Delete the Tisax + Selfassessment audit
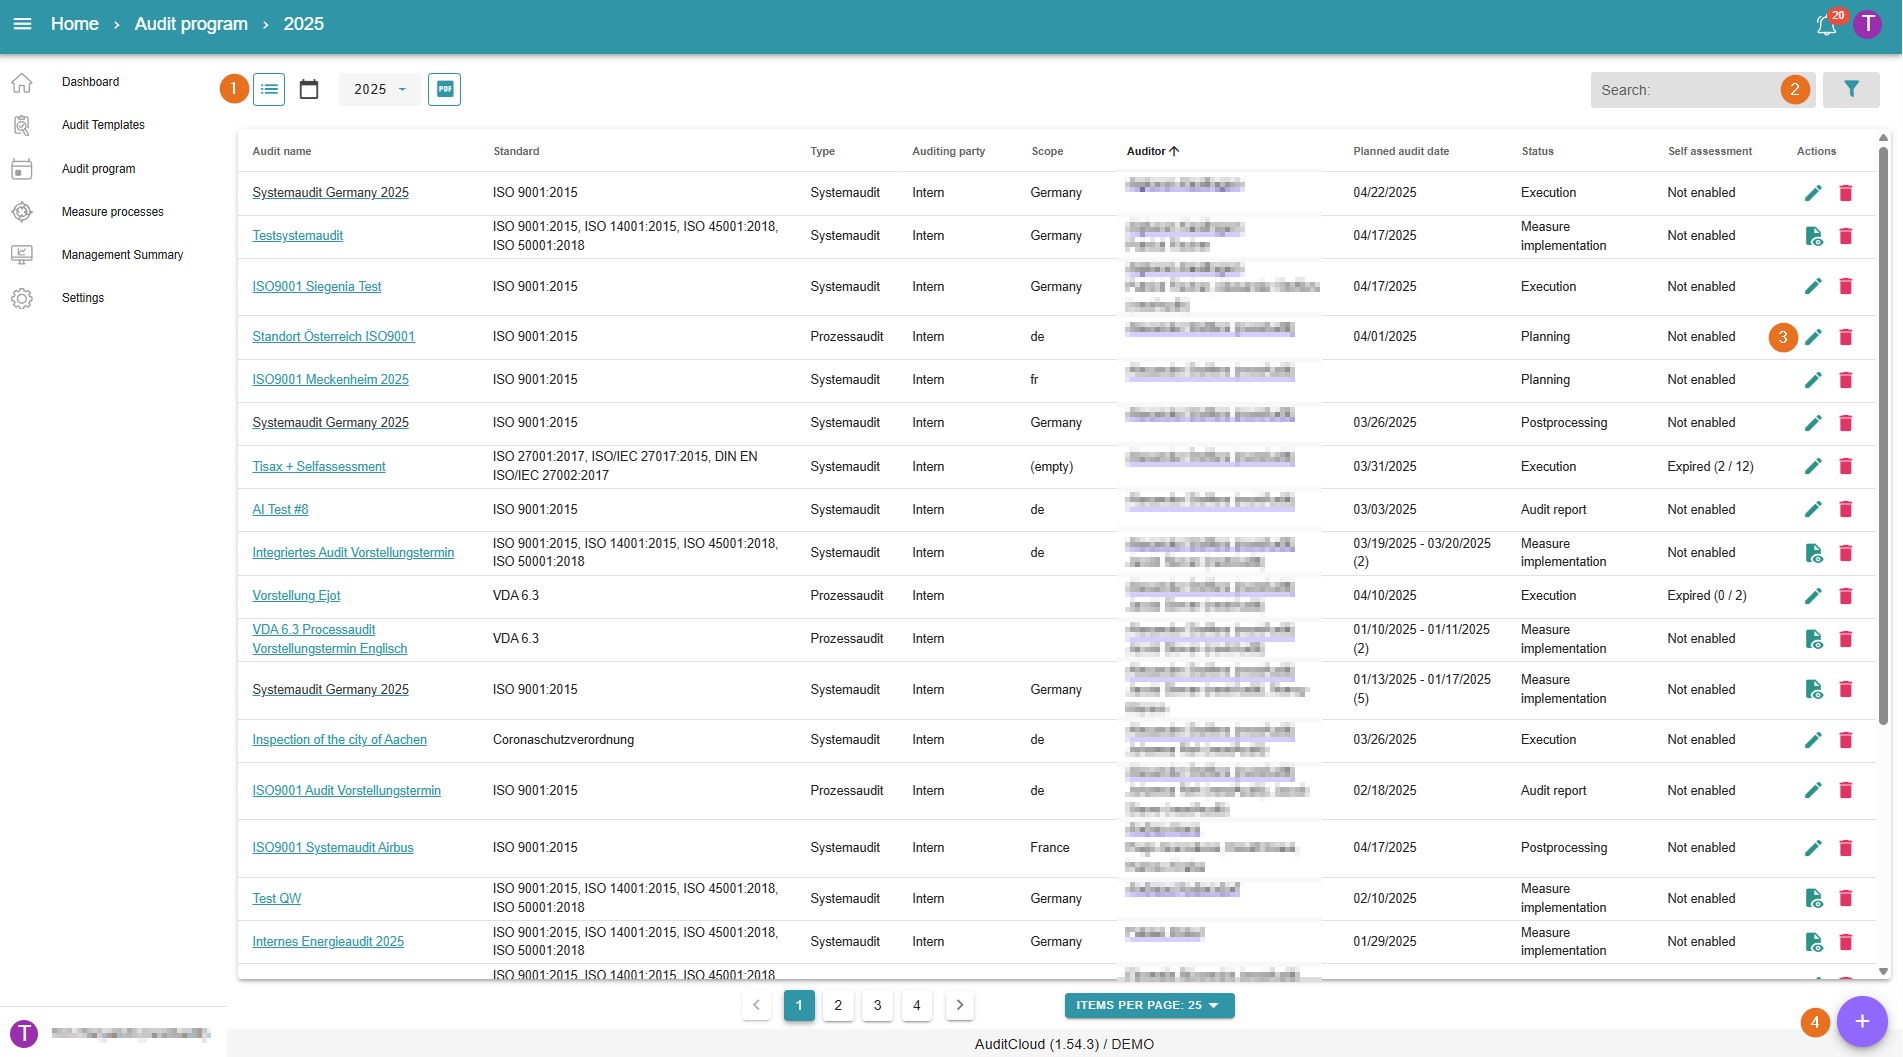The height and width of the screenshot is (1057, 1903). click(1846, 467)
